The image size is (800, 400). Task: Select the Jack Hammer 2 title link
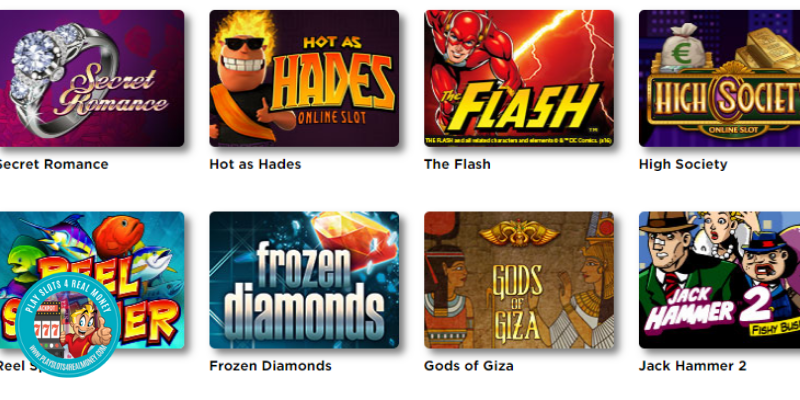click(x=692, y=366)
